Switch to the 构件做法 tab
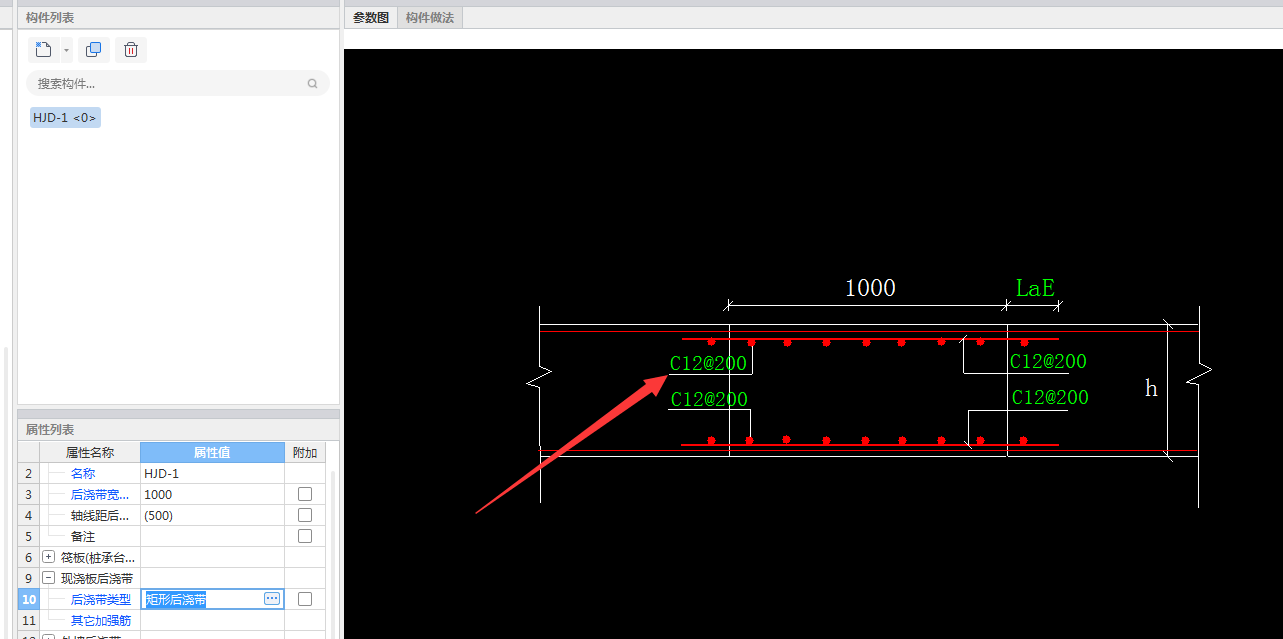 pos(430,18)
